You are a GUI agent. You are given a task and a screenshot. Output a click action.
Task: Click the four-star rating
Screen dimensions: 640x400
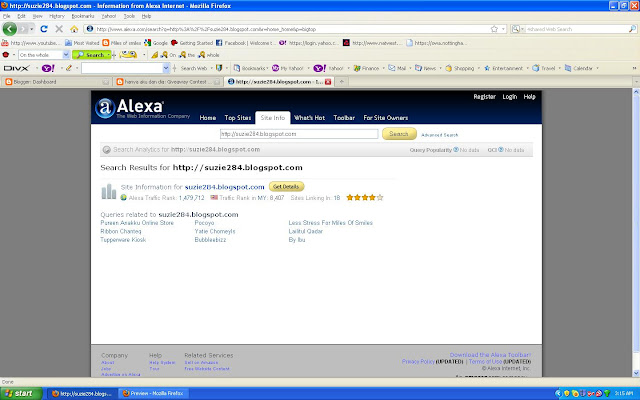(x=364, y=198)
